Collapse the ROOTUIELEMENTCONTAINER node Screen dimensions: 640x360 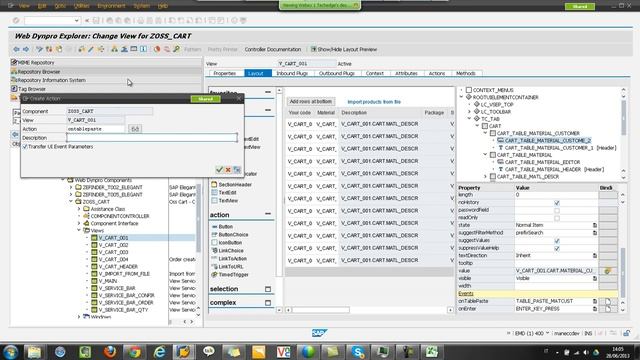pyautogui.click(x=462, y=97)
